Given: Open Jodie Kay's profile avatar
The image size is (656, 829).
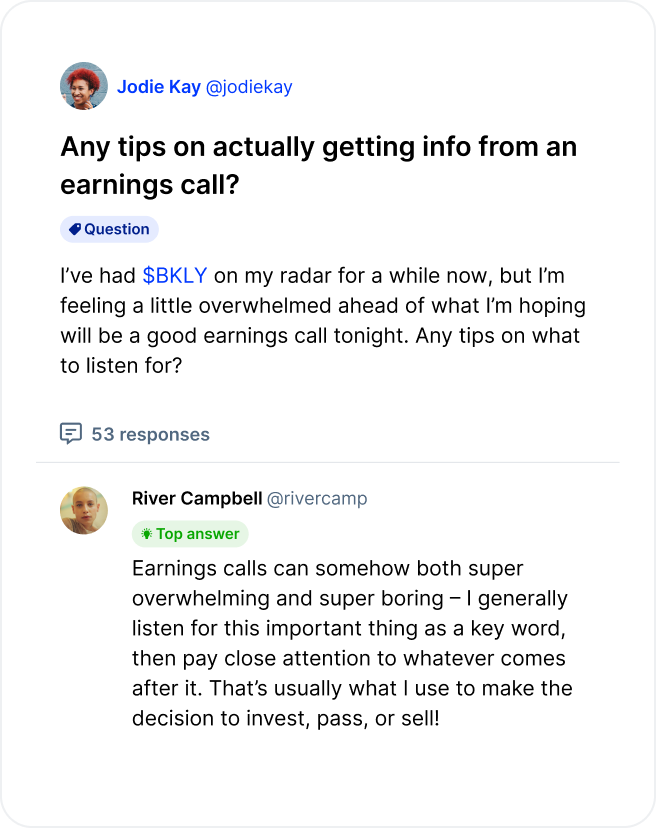Looking at the screenshot, I should coord(84,86).
